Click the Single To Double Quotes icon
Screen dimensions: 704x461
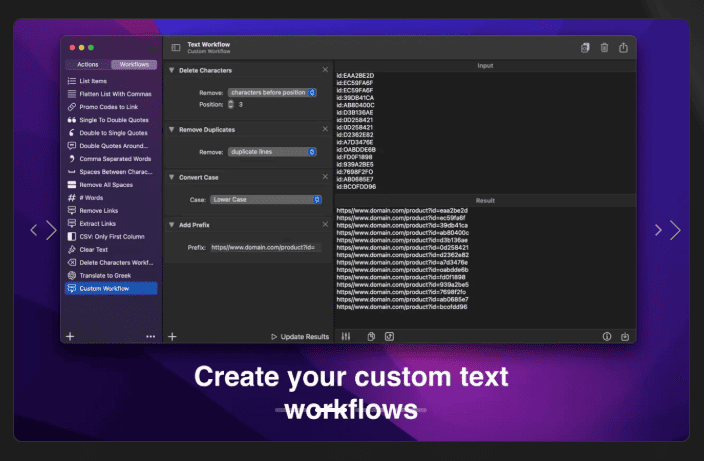pyautogui.click(x=71, y=120)
